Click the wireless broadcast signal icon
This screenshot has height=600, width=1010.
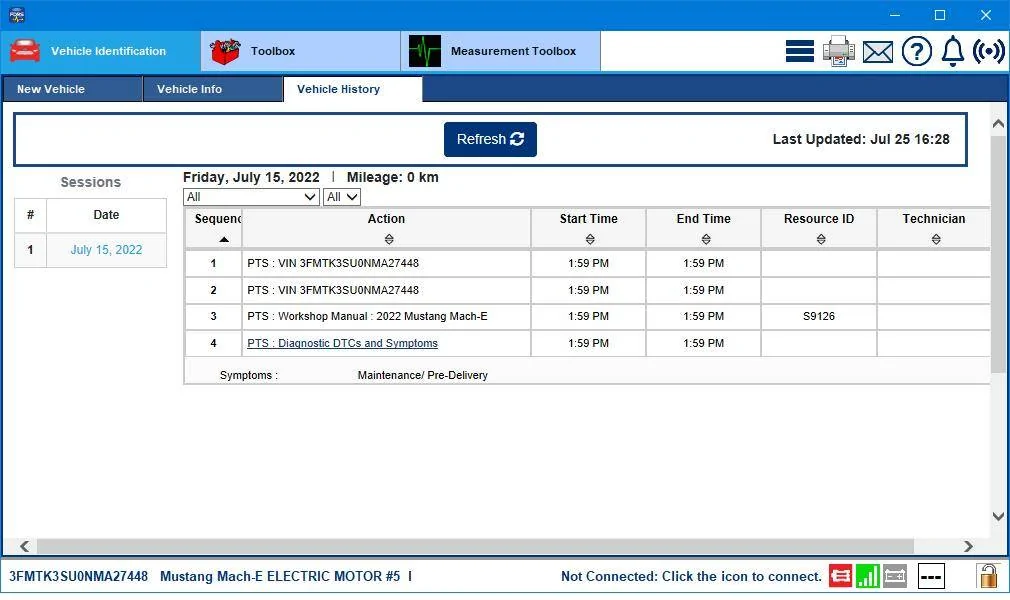coord(988,51)
